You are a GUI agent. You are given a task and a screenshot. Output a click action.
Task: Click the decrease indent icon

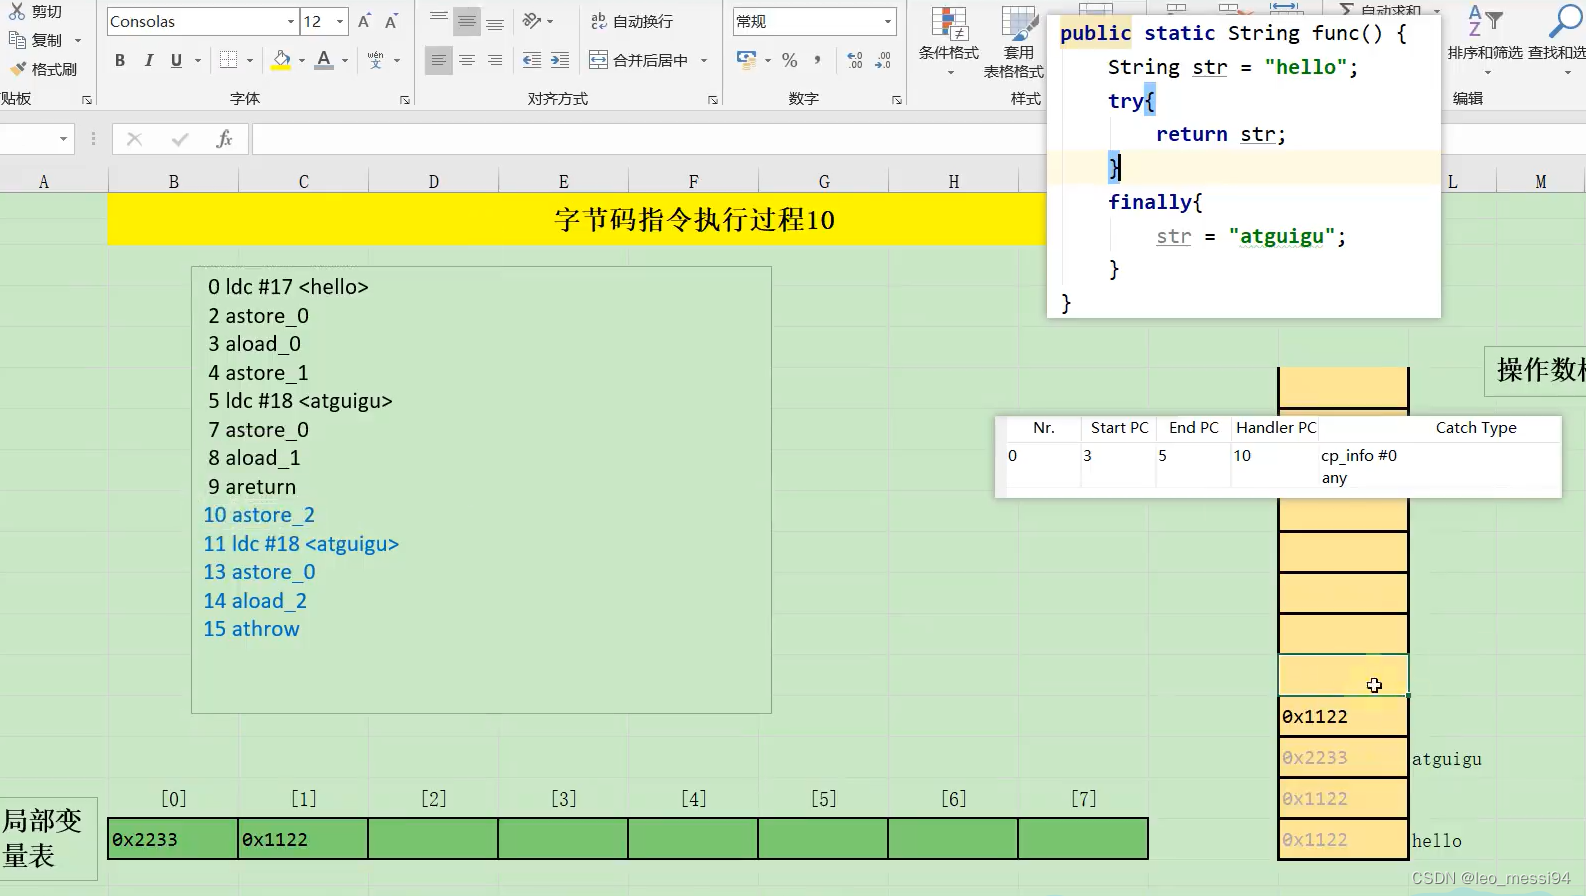coord(532,60)
